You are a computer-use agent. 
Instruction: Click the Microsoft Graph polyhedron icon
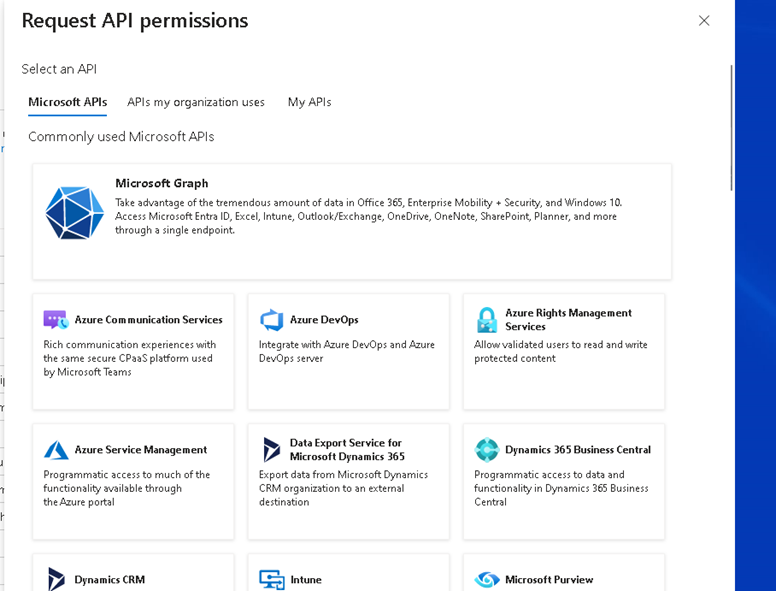(x=75, y=213)
